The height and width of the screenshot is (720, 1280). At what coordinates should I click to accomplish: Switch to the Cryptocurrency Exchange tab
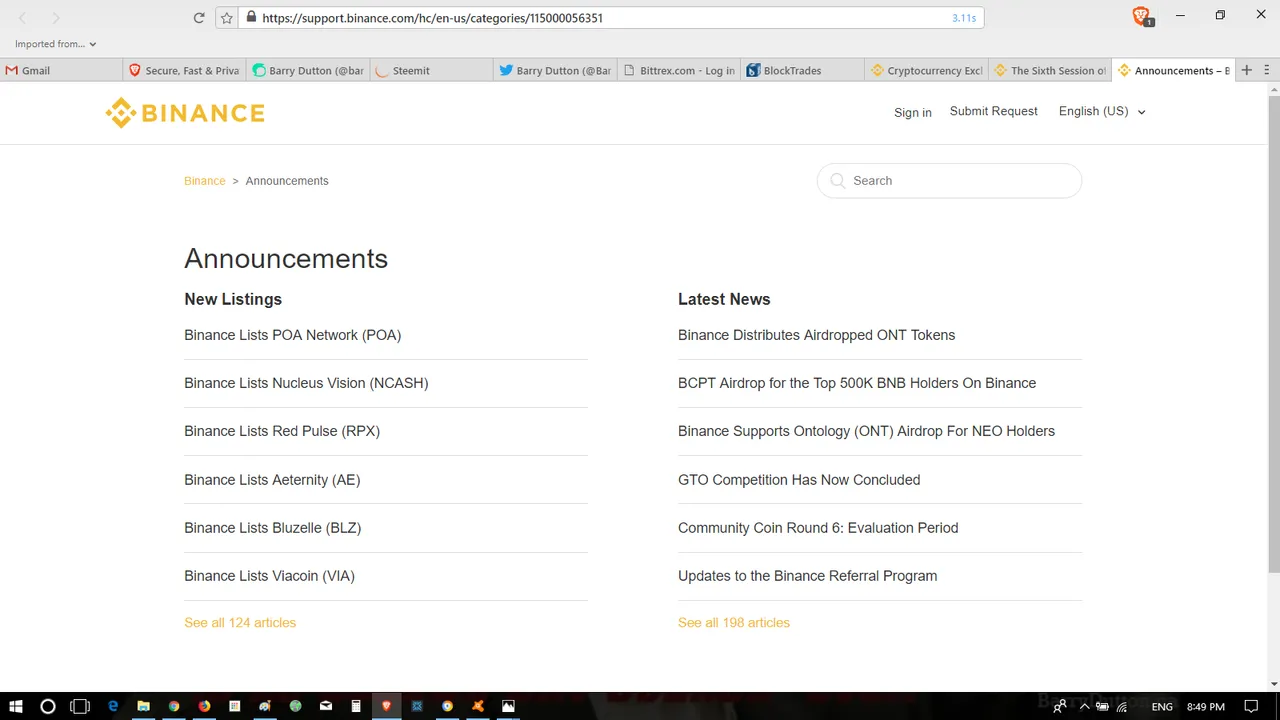click(x=925, y=70)
